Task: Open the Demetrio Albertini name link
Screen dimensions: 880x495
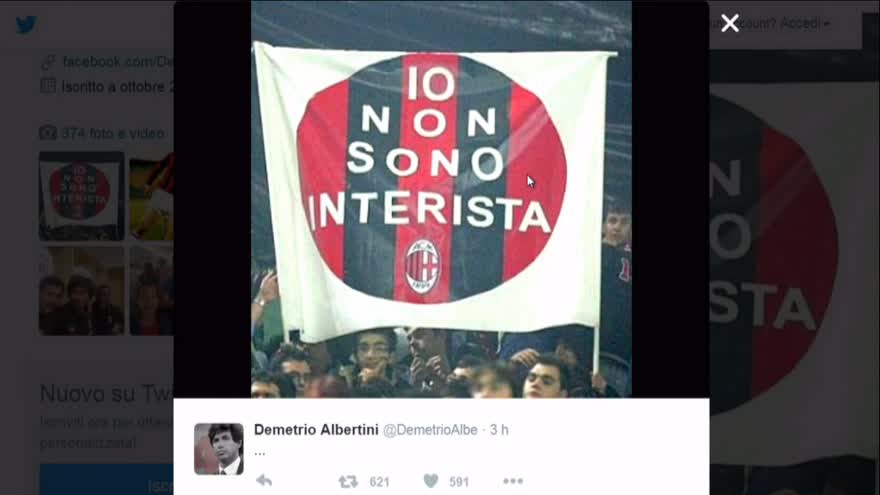Action: (x=316, y=430)
